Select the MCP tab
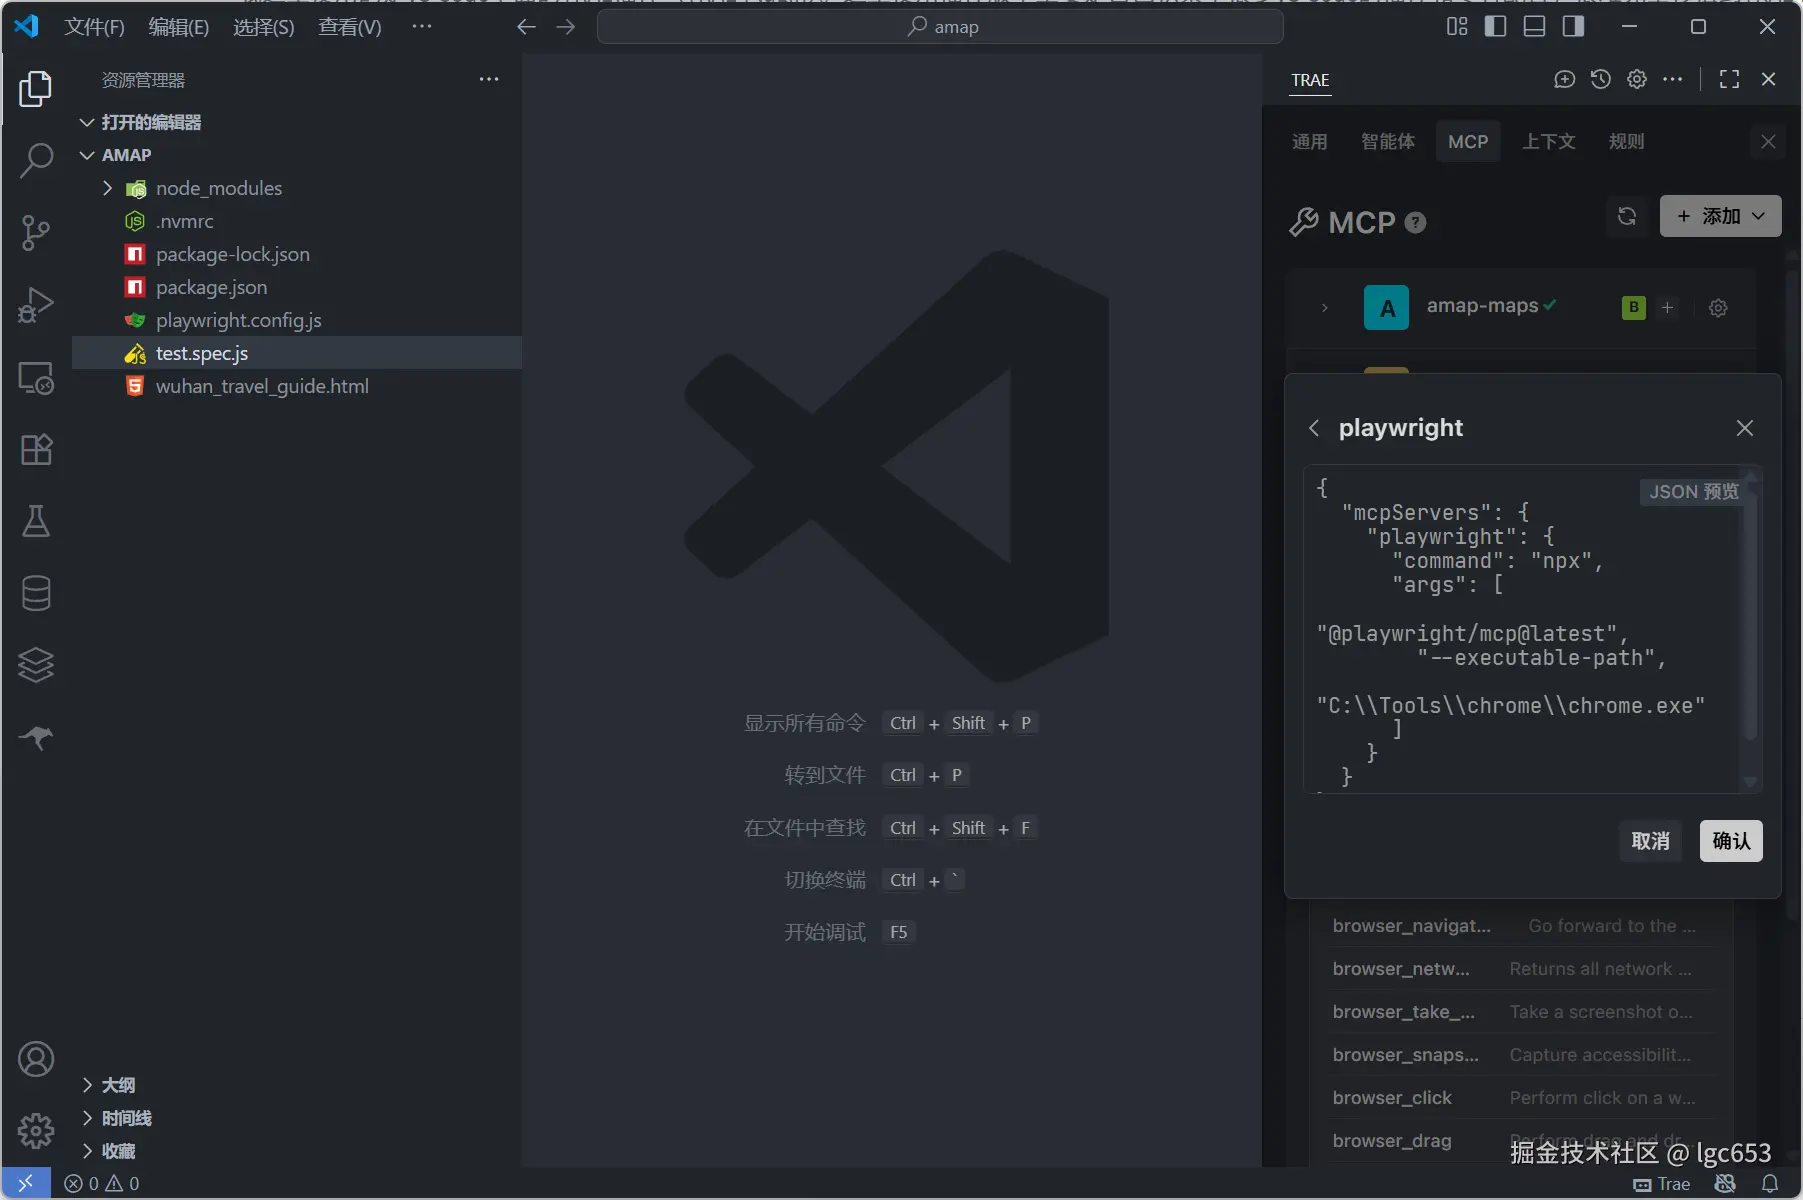This screenshot has height=1200, width=1803. click(1468, 142)
